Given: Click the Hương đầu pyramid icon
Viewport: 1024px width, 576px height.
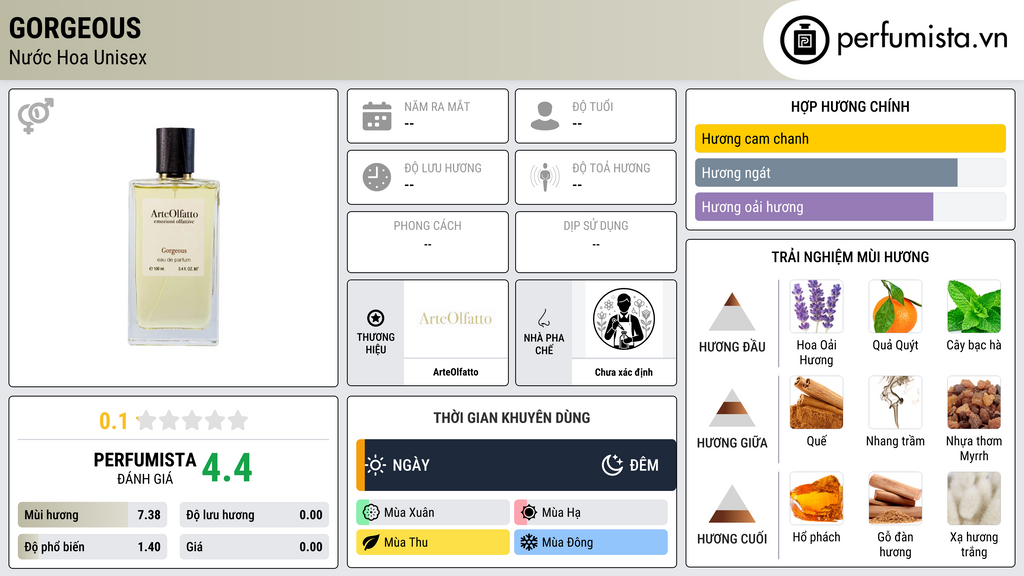Looking at the screenshot, I should click(x=732, y=312).
